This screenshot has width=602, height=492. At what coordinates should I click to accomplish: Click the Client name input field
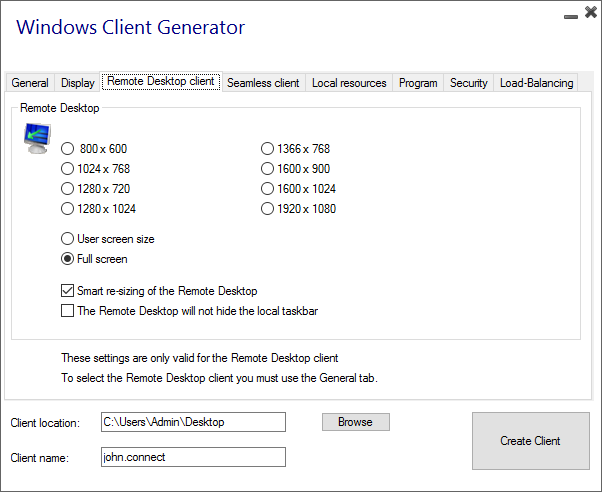pos(193,457)
